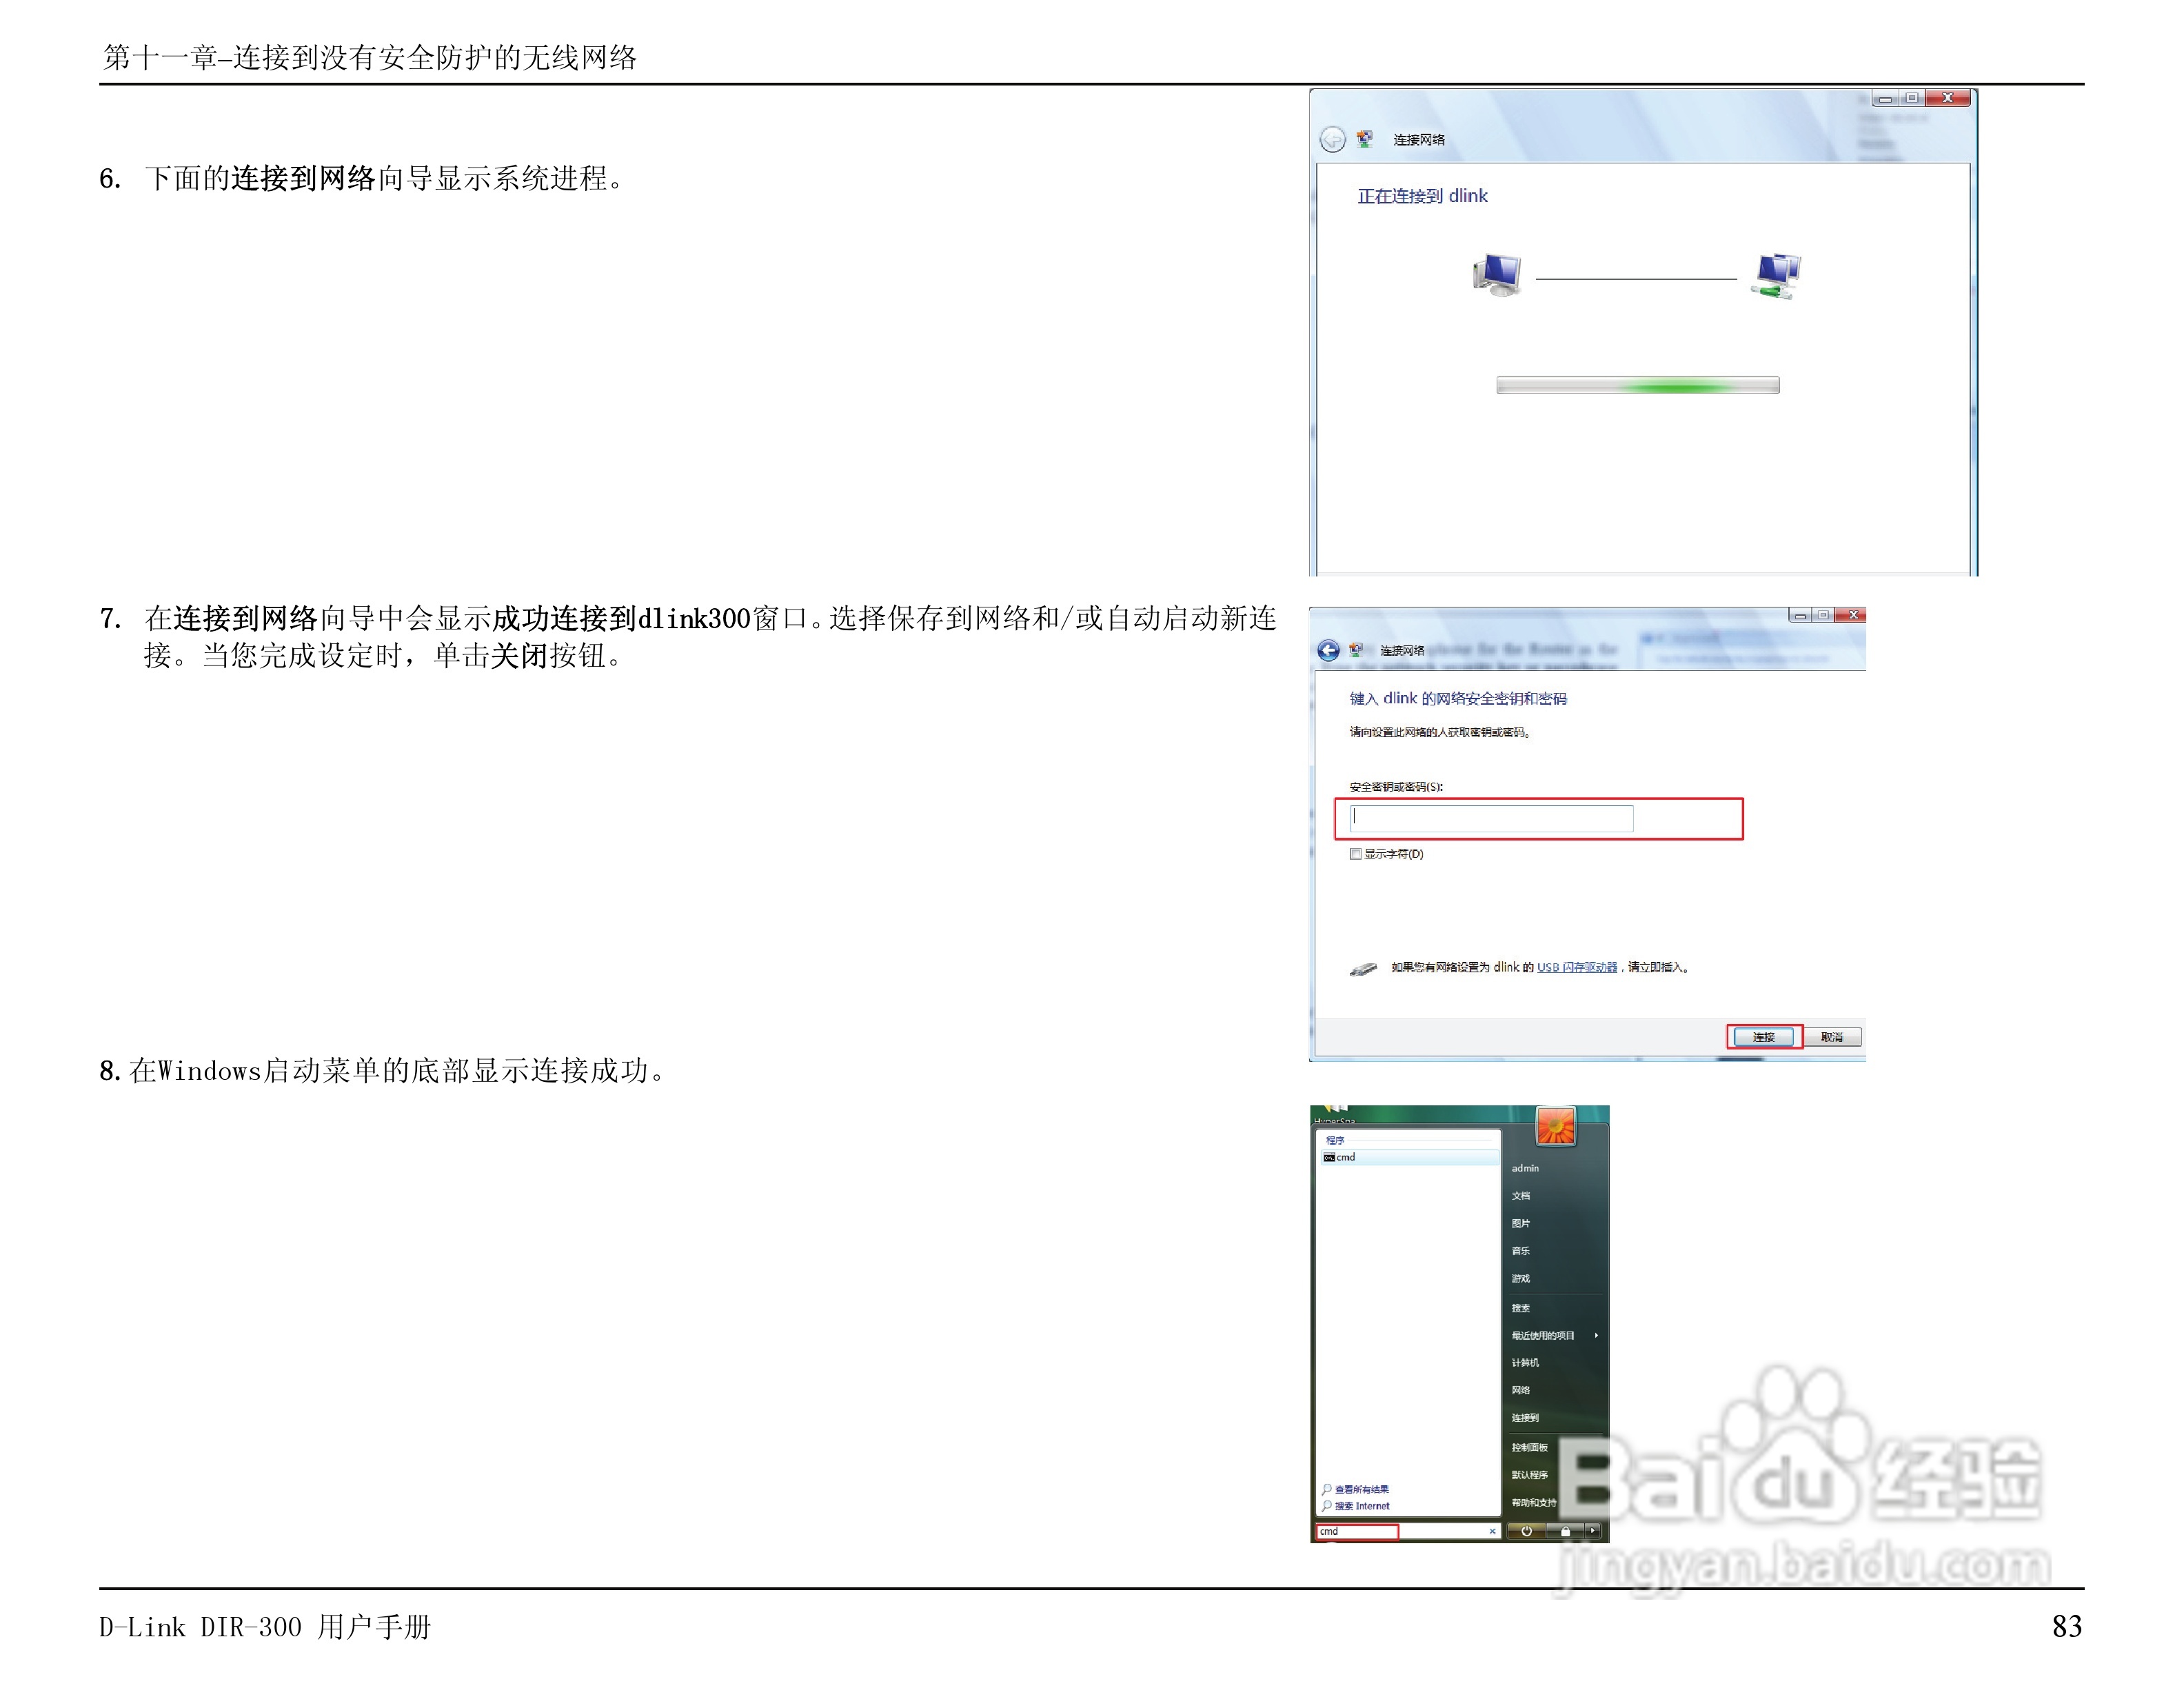Open 计算机 from Start menu

point(1525,1362)
